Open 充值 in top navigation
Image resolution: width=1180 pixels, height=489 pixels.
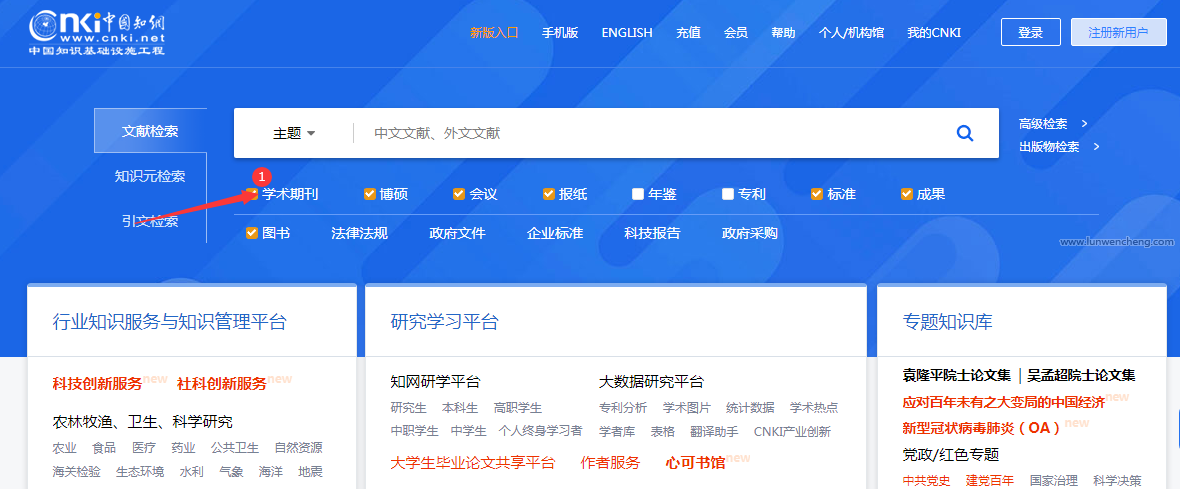(x=688, y=32)
